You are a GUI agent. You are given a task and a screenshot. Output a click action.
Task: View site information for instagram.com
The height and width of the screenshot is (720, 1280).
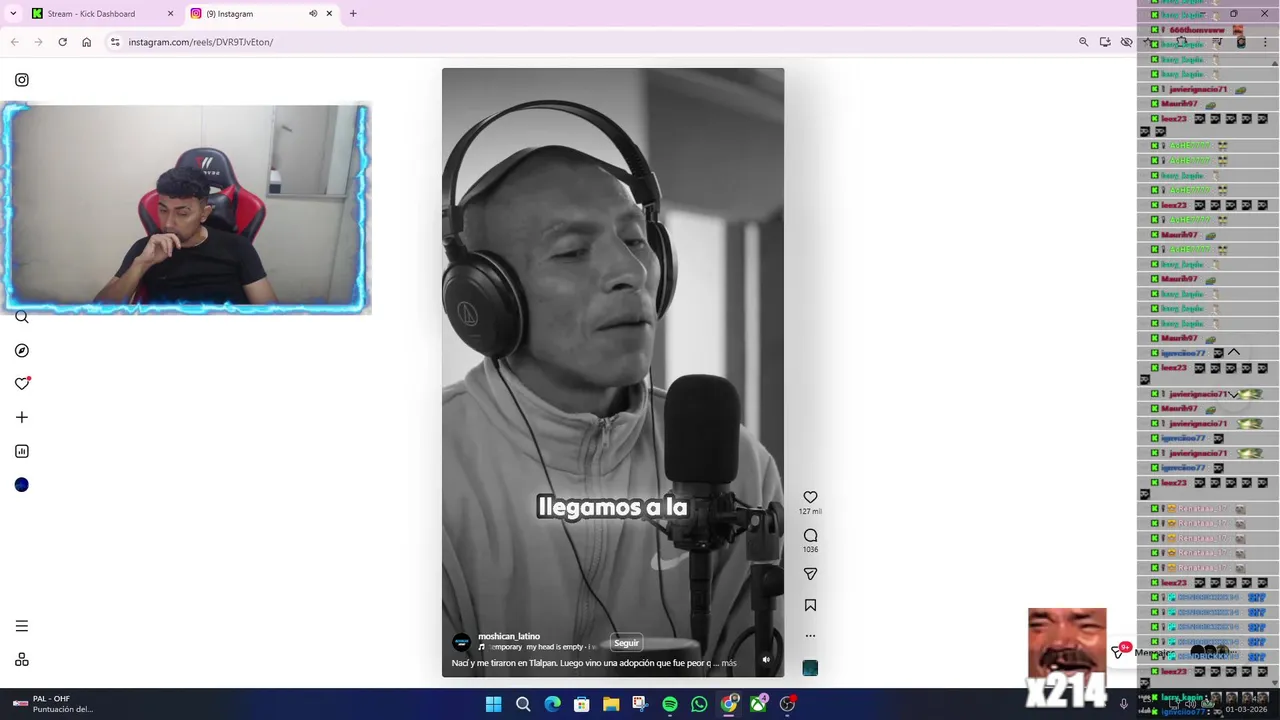pyautogui.click(x=115, y=42)
